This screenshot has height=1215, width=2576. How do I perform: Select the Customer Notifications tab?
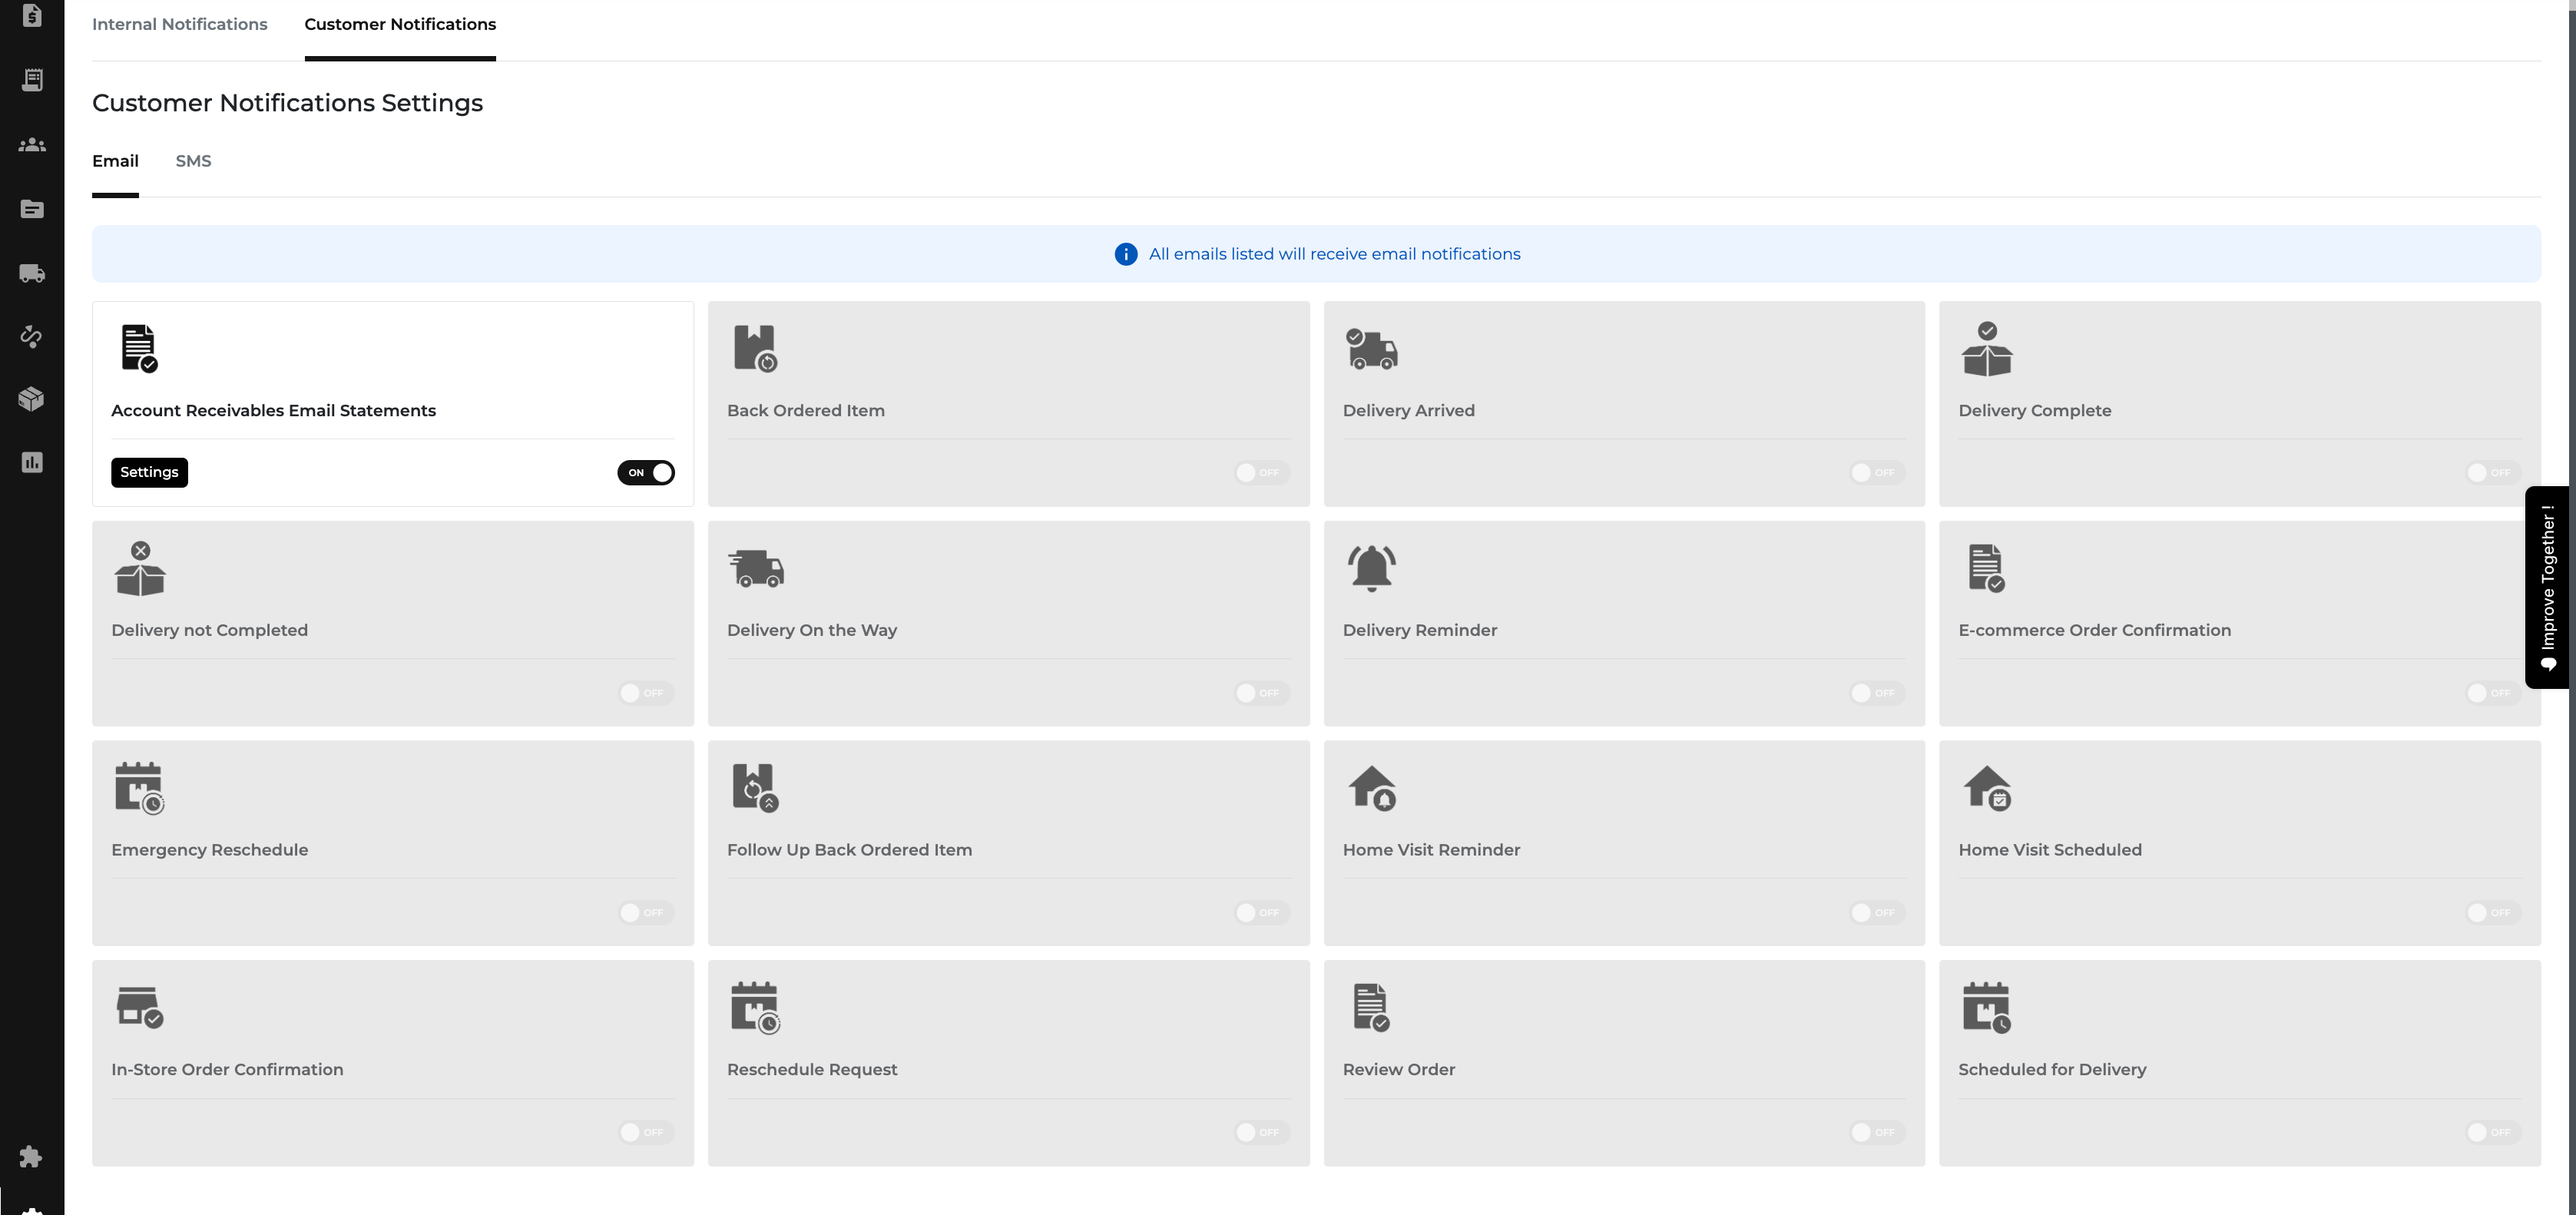400,24
